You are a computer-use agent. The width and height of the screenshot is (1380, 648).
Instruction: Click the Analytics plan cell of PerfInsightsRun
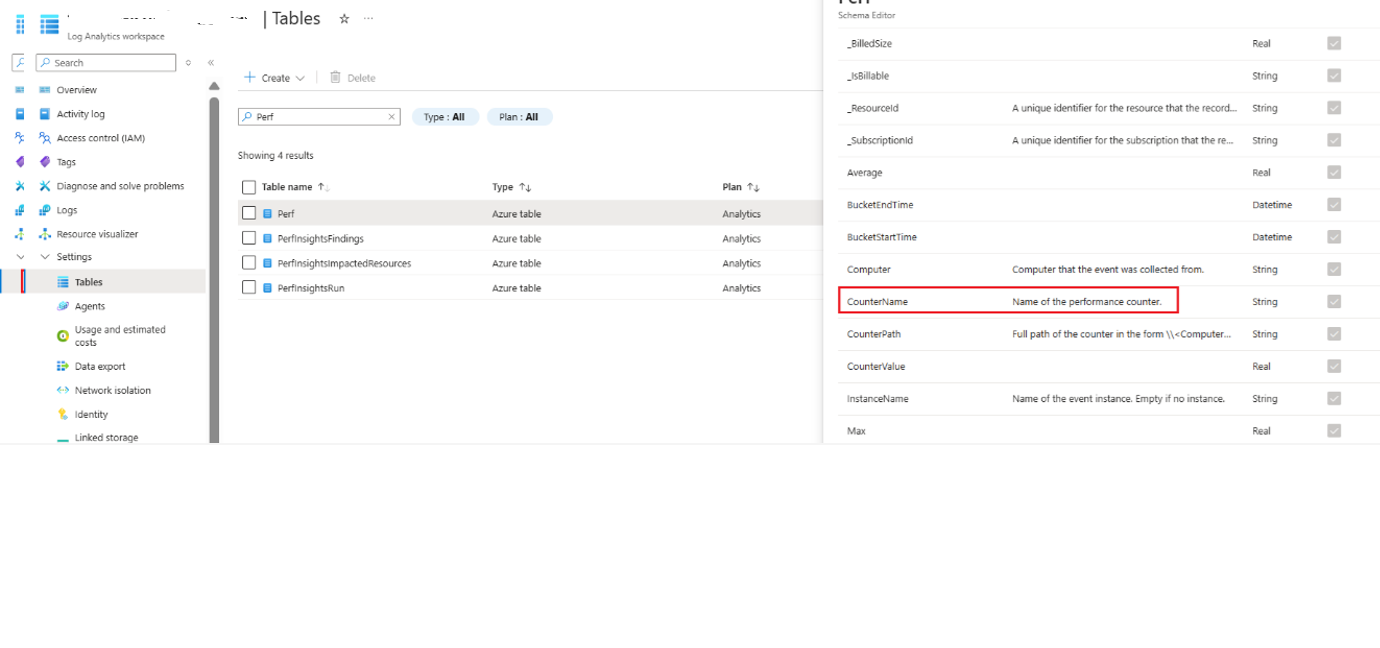tap(742, 288)
